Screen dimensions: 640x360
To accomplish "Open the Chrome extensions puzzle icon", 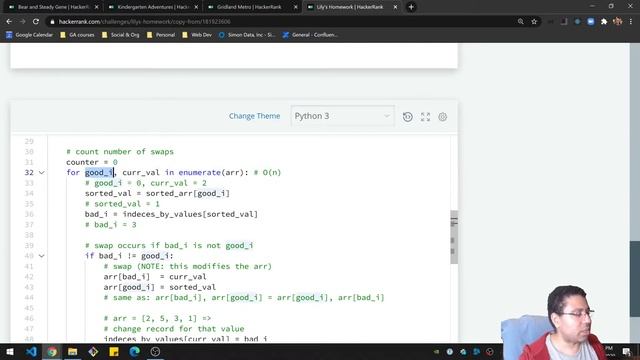I will 604,22.
